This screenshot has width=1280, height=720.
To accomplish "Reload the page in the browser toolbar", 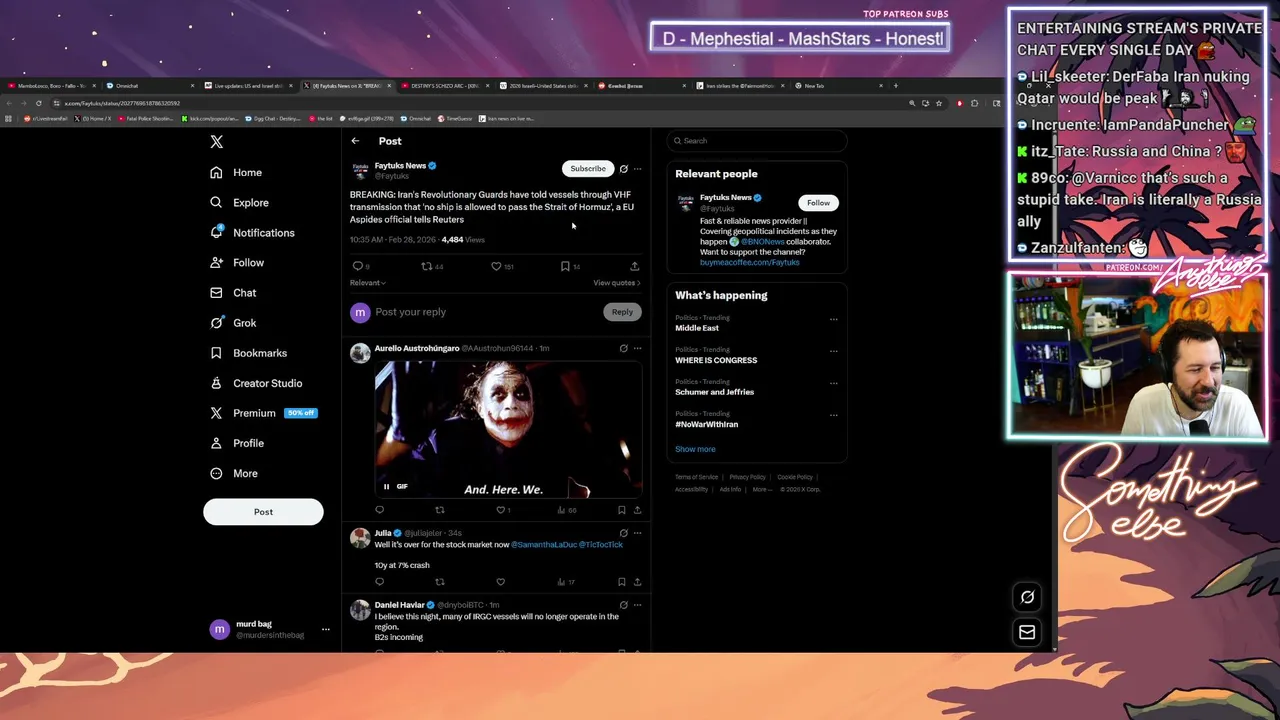I will [x=38, y=103].
